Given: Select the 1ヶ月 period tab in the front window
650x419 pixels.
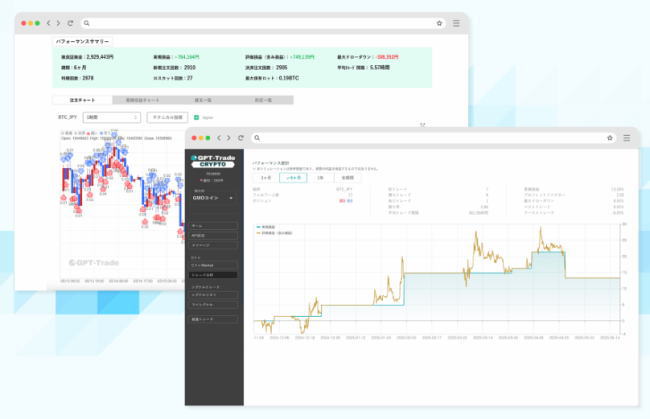Looking at the screenshot, I should [x=266, y=178].
